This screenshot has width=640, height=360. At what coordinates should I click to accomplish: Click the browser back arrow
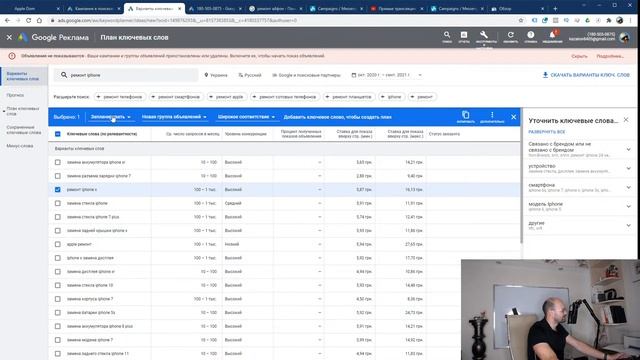[x=7, y=20]
